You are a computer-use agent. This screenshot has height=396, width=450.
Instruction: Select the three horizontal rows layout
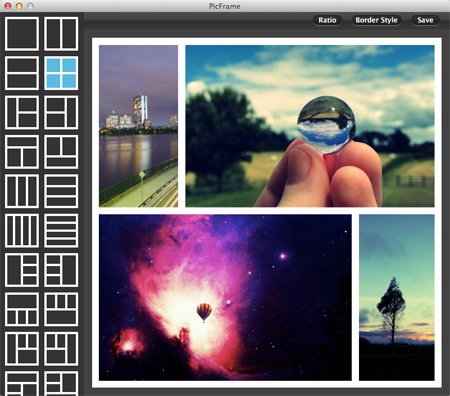(x=61, y=191)
